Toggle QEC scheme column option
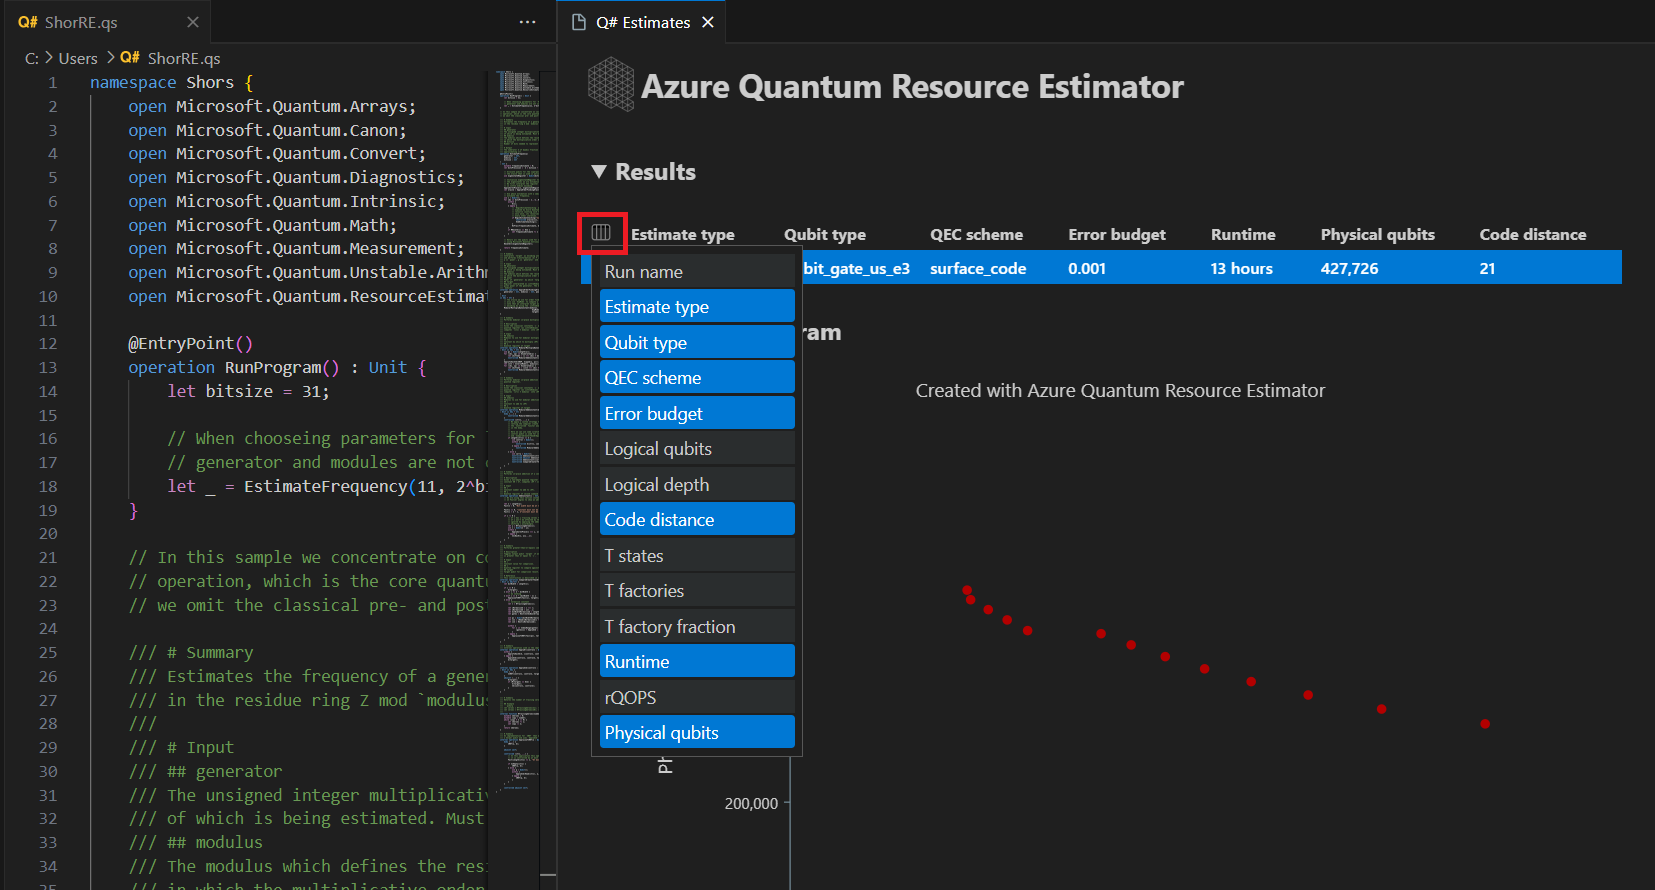Screen dimensions: 1655x890 697,378
